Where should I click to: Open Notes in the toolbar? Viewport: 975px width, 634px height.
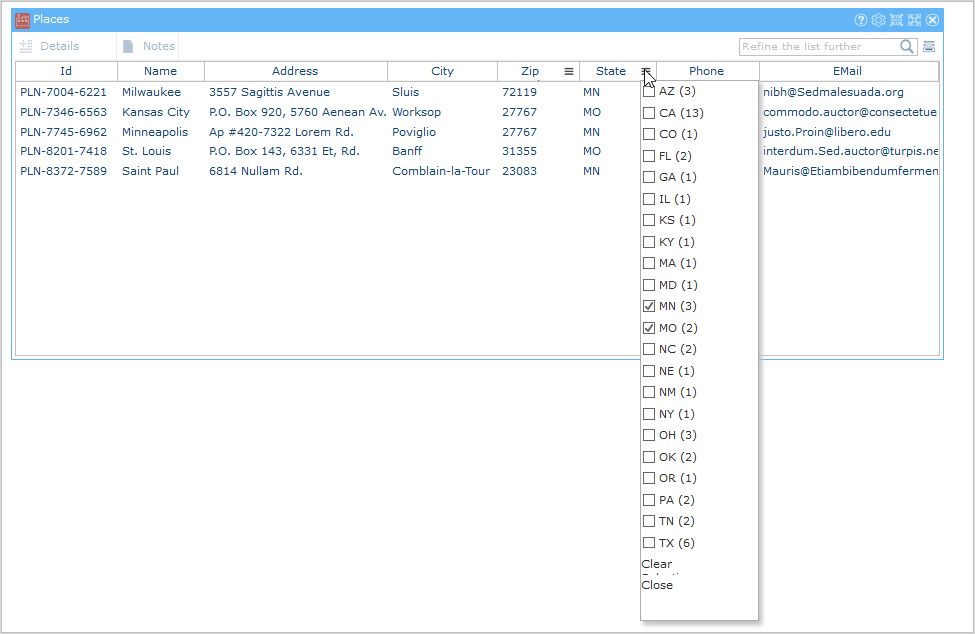[149, 46]
